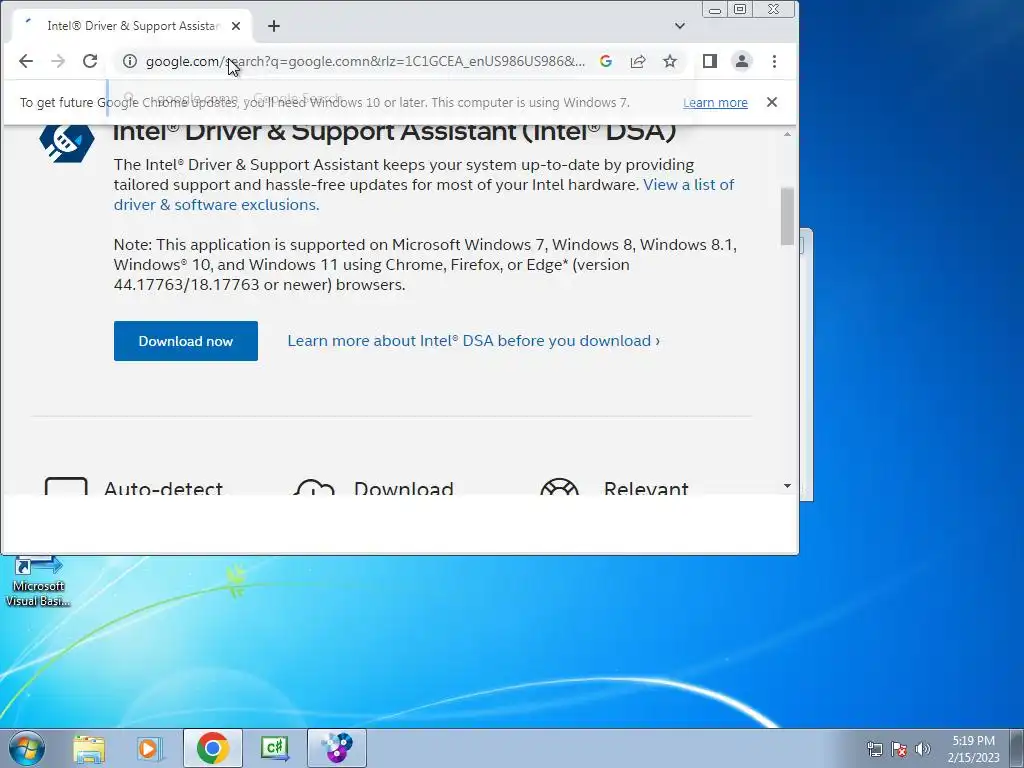
Task: Click the Chrome taskbar icon
Action: tap(213, 748)
